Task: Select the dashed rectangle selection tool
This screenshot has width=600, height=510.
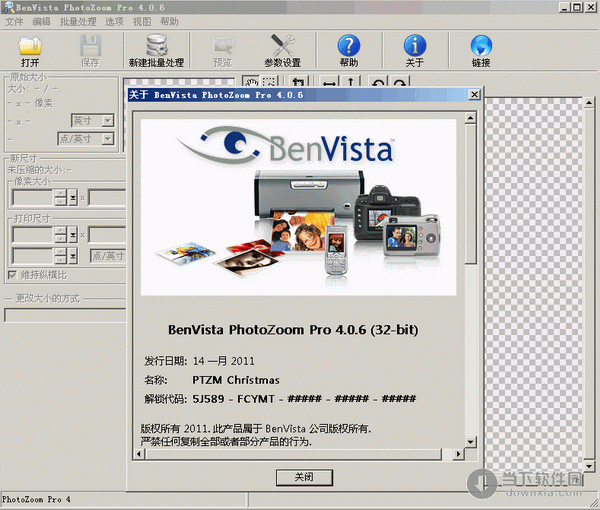Action: 269,81
